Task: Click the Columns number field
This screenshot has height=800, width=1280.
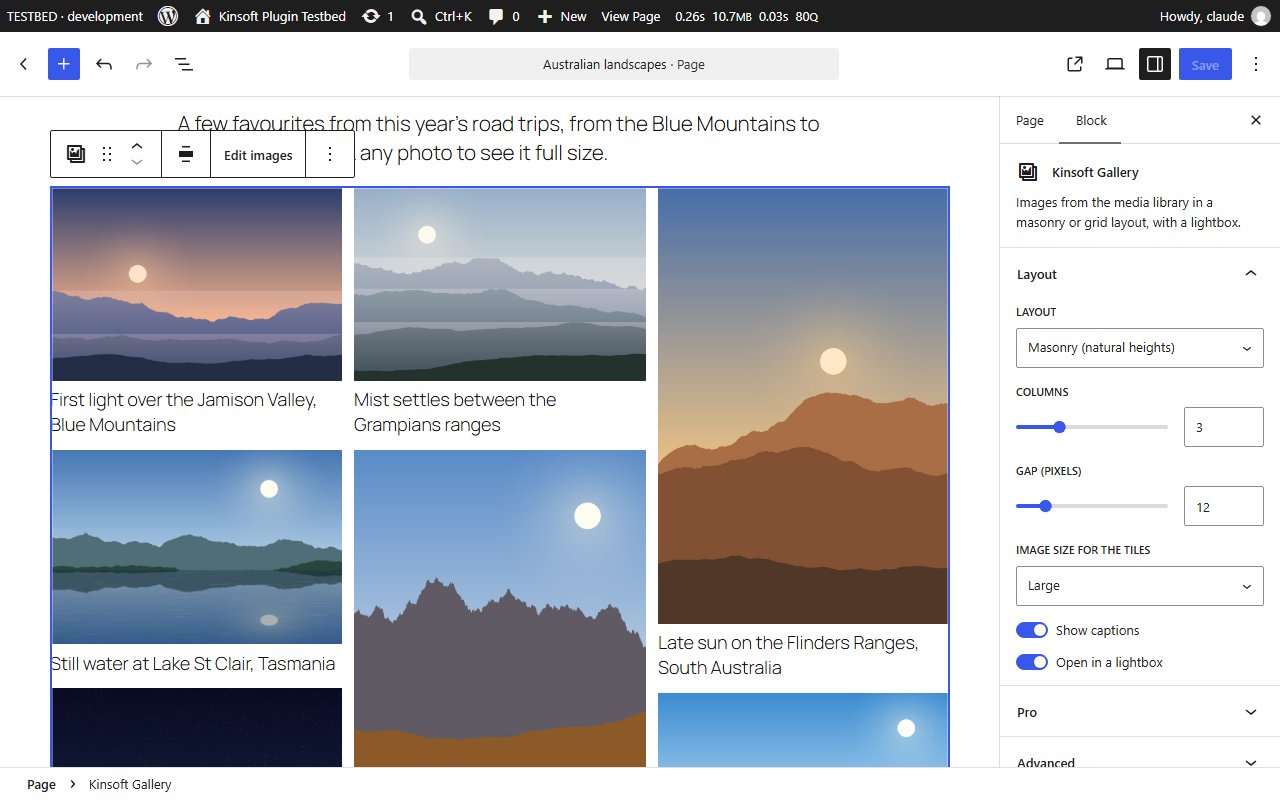Action: coord(1224,427)
